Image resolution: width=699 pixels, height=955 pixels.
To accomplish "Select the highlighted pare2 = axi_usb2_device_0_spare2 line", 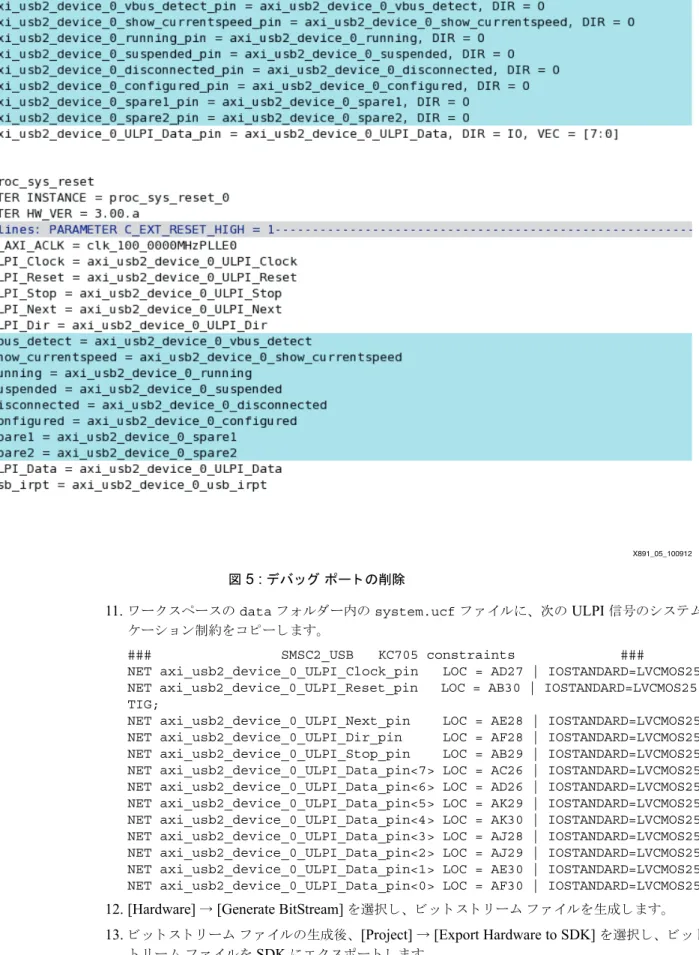I will 119,453.
